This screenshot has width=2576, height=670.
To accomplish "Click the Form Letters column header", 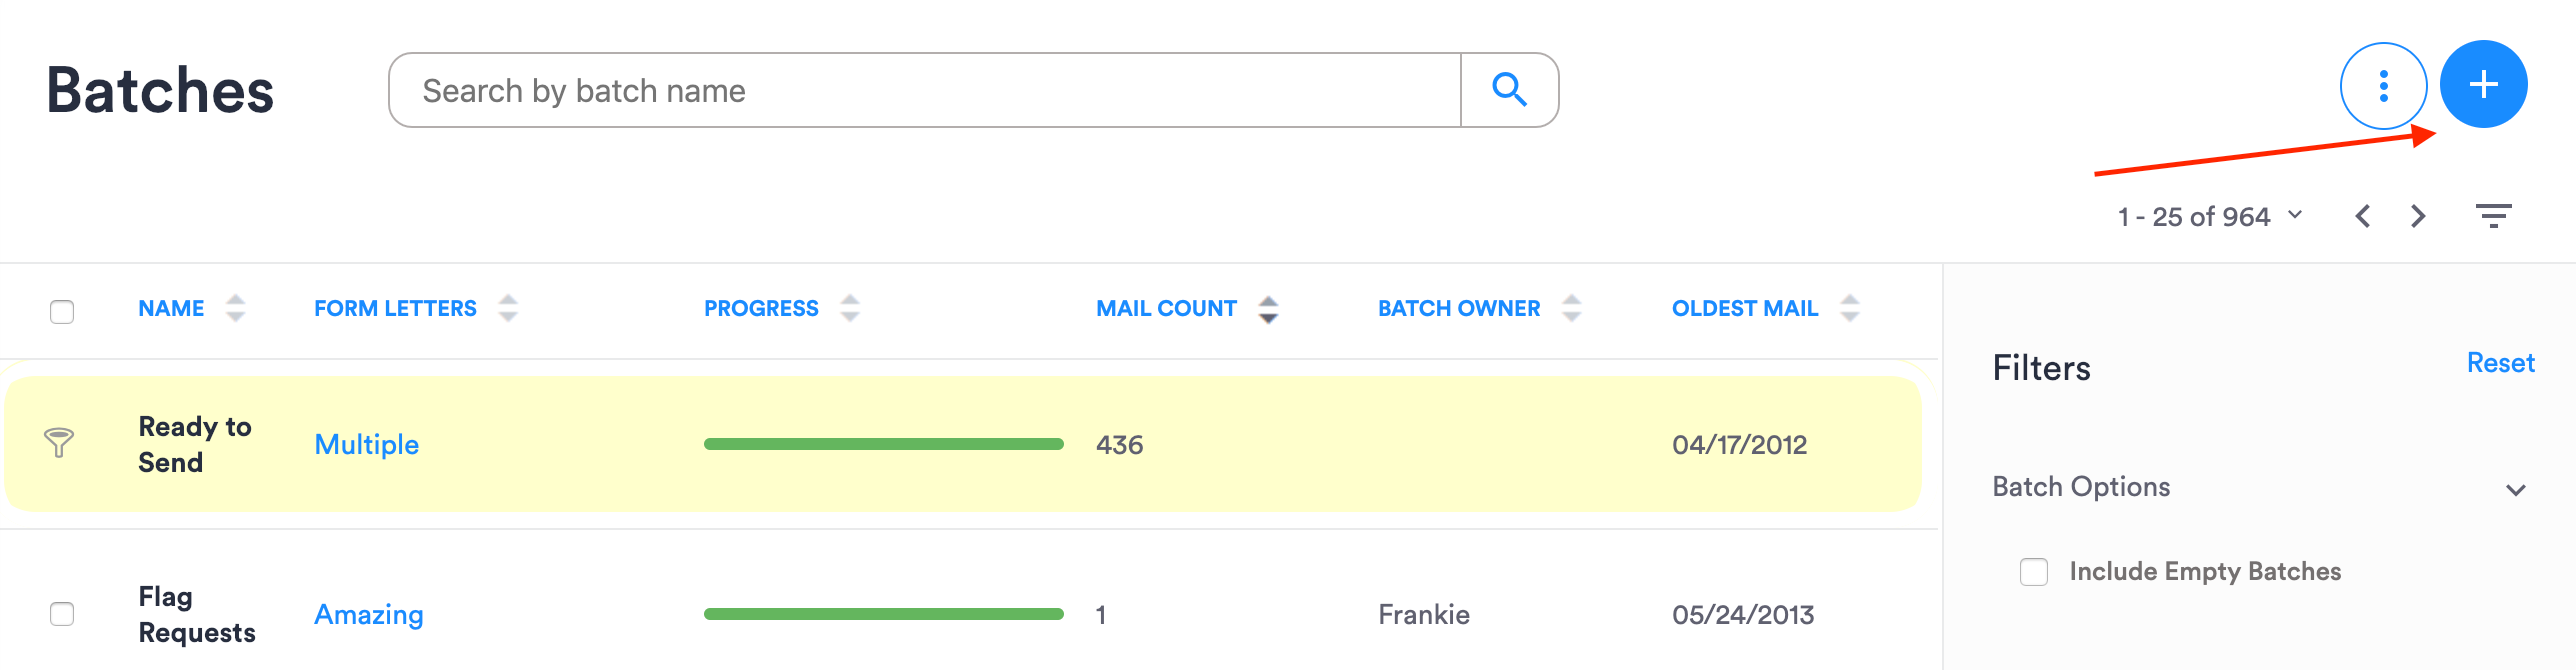I will point(393,308).
